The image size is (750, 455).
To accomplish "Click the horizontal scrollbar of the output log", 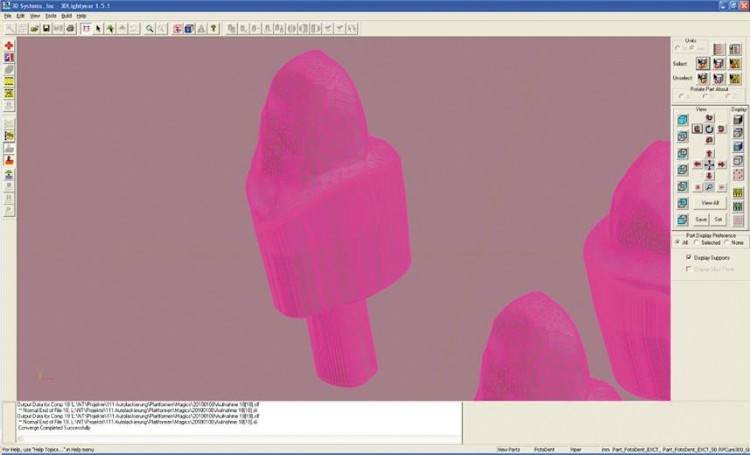I will pos(239,438).
